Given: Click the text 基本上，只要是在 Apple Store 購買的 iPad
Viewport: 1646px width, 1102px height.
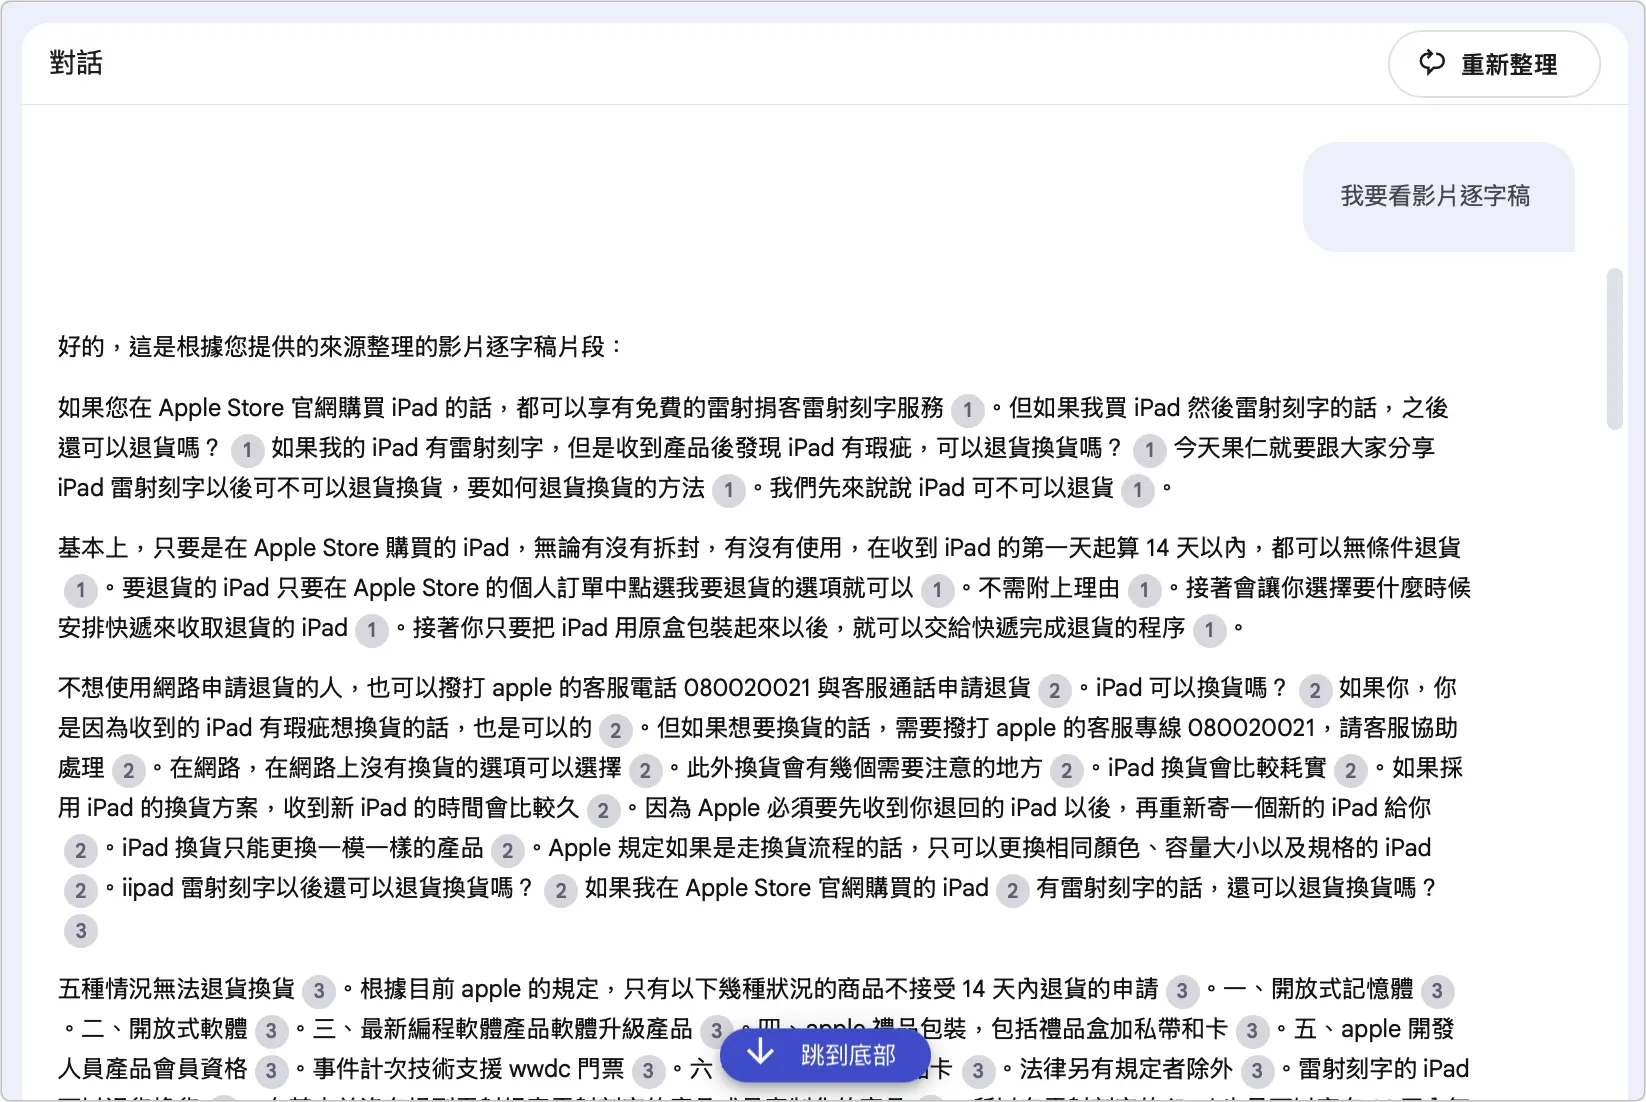Looking at the screenshot, I should click(x=284, y=548).
